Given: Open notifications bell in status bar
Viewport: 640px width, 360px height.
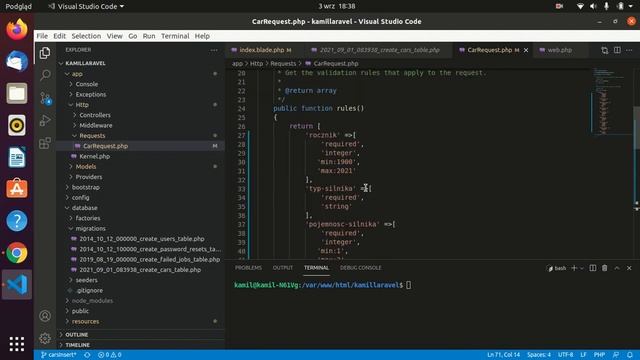Looking at the screenshot, I should pos(630,355).
